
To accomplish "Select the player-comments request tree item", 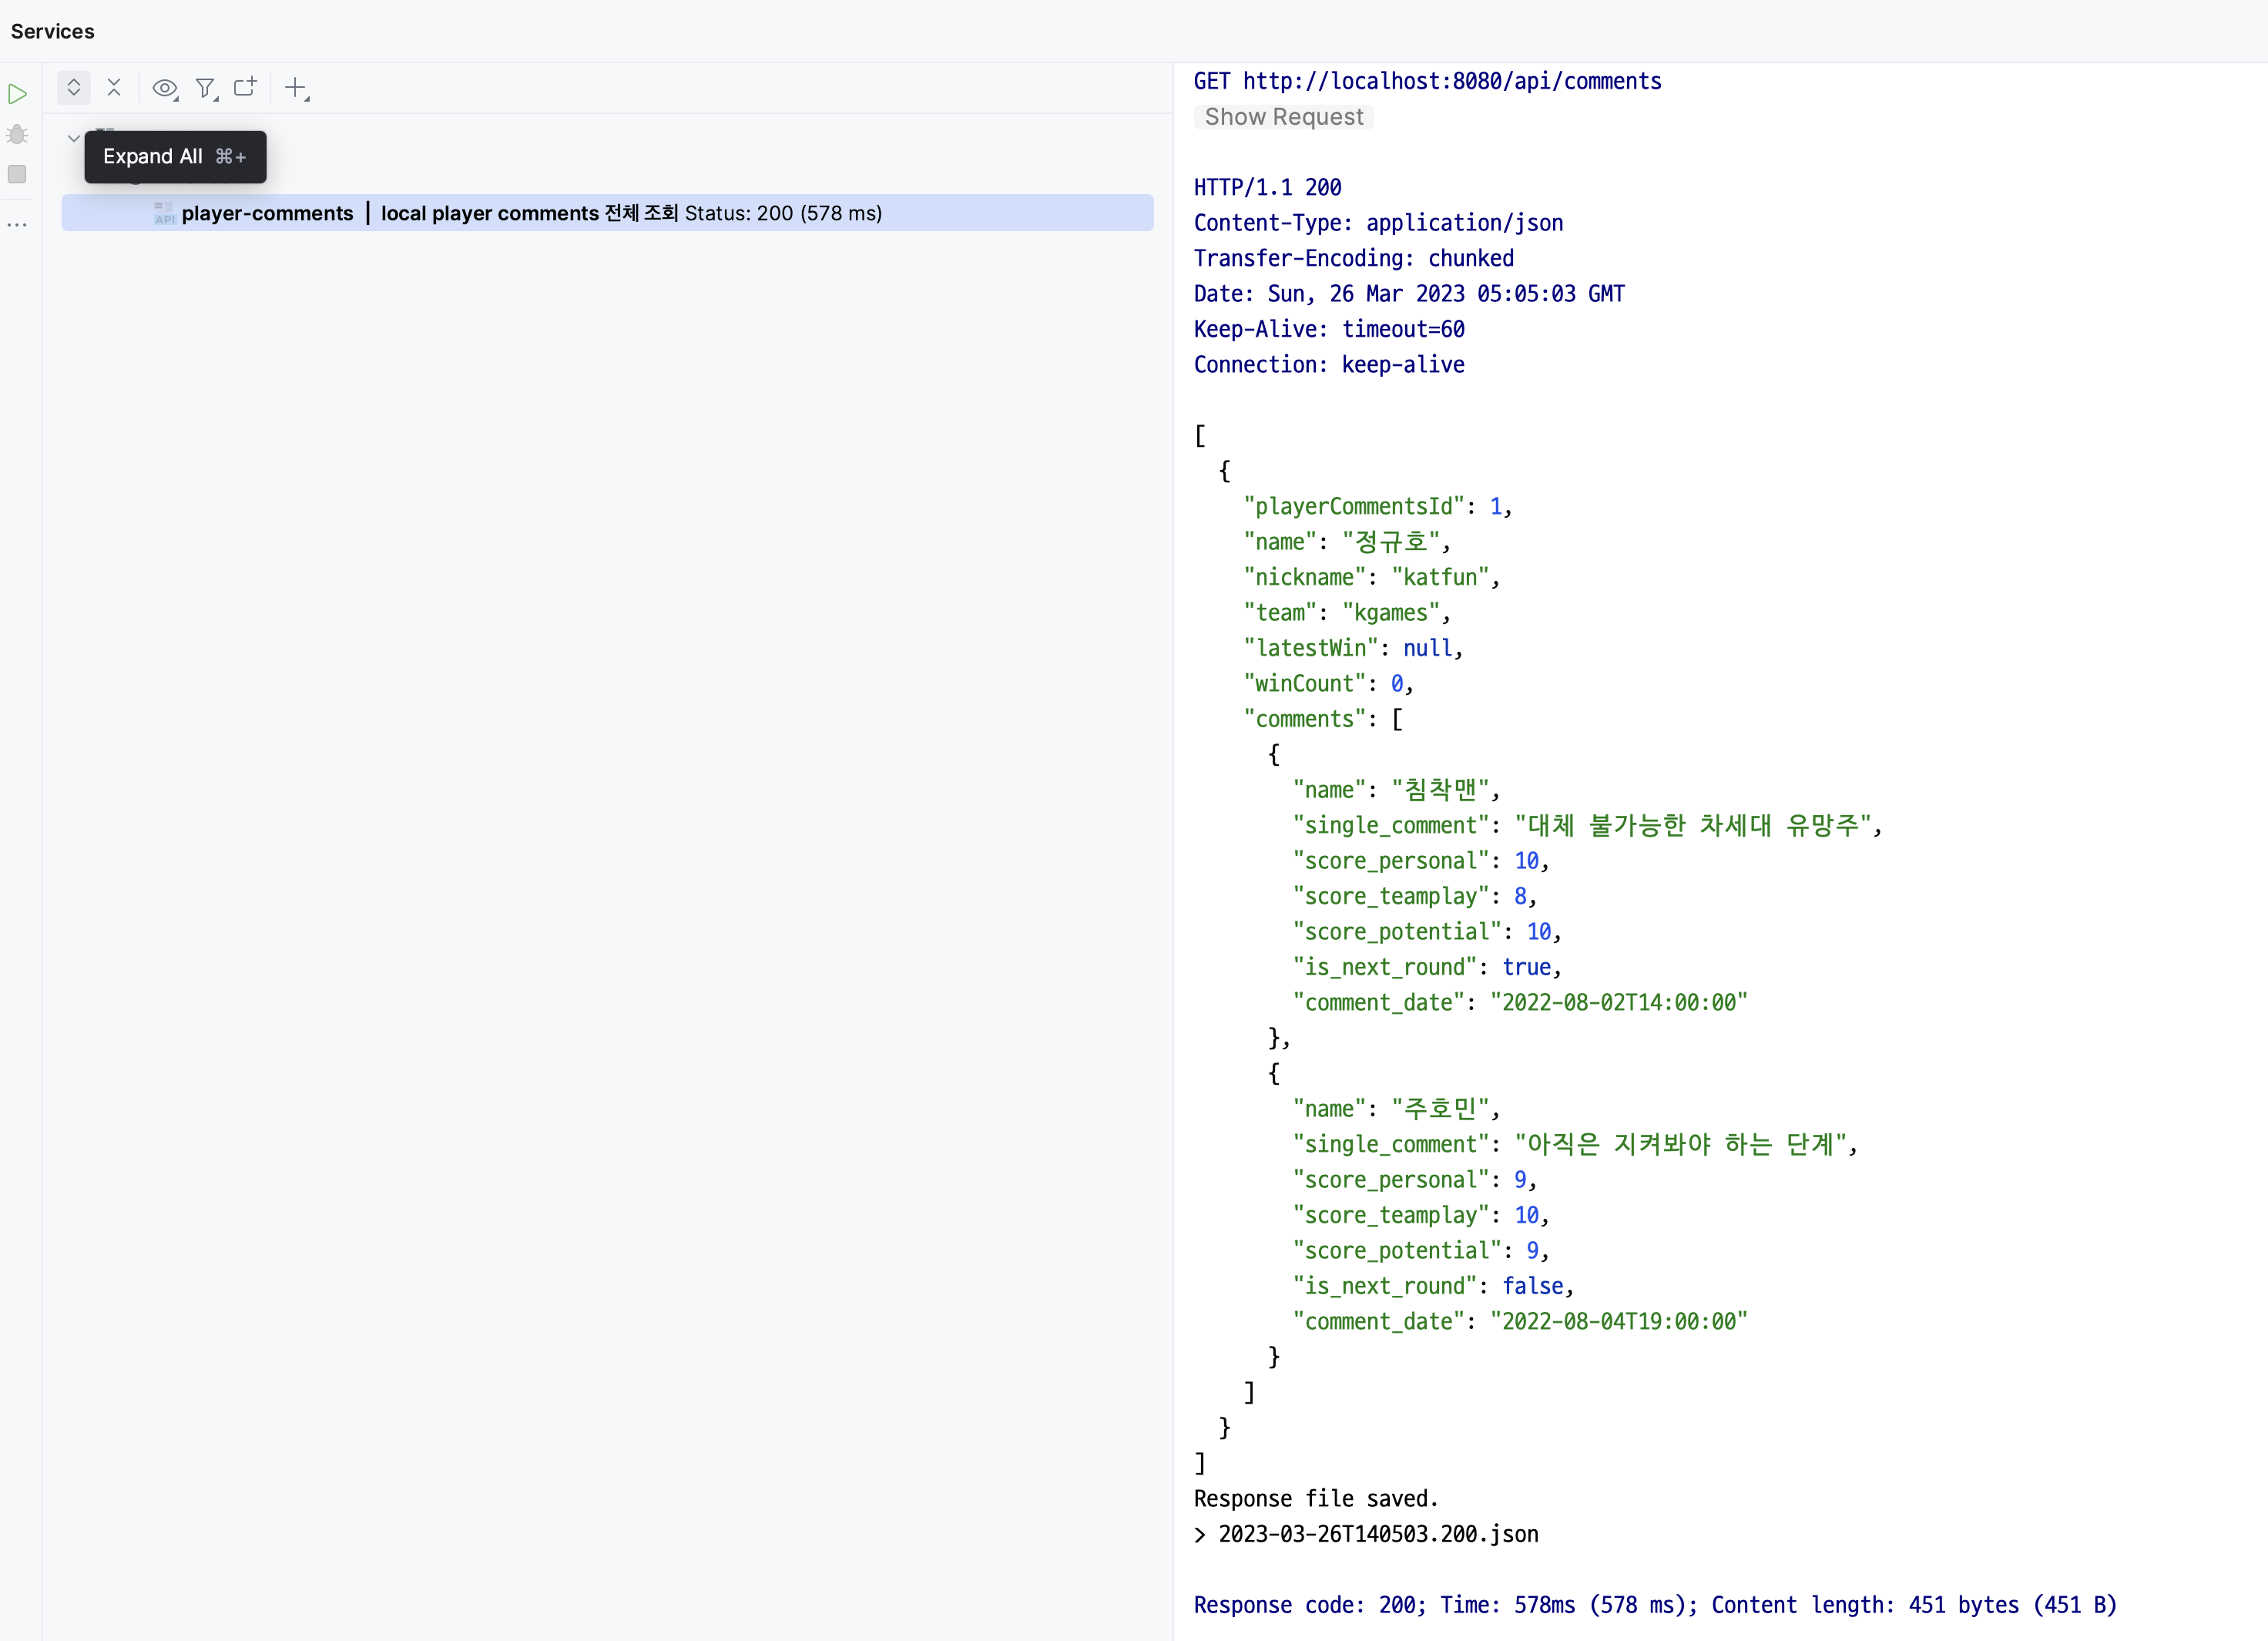I will click(x=267, y=213).
